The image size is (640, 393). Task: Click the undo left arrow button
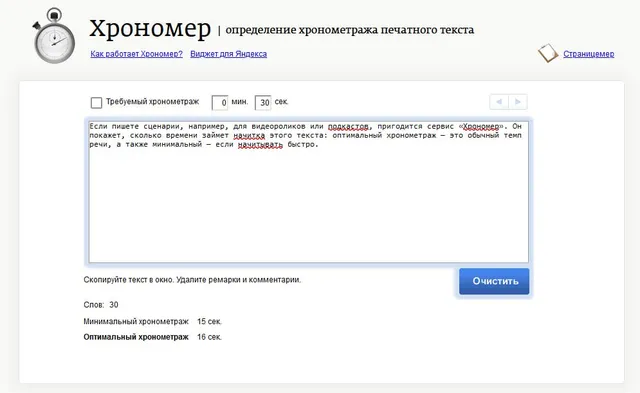499,102
